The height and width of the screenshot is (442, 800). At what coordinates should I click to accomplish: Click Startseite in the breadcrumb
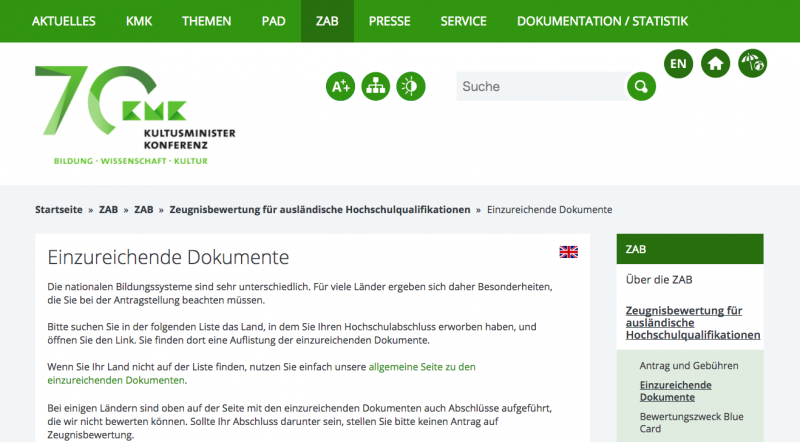point(60,210)
